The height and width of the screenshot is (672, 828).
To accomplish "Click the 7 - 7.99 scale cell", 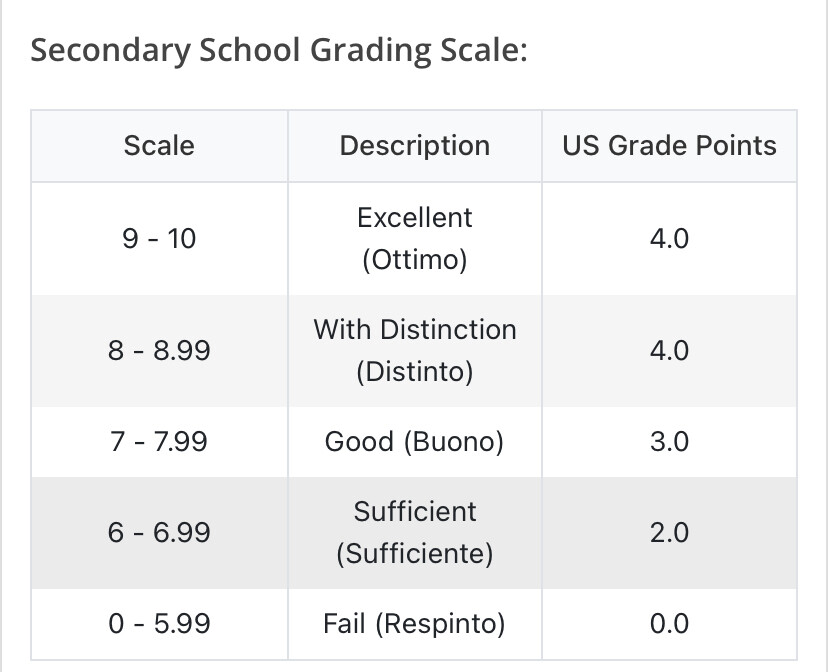I will pos(159,442).
